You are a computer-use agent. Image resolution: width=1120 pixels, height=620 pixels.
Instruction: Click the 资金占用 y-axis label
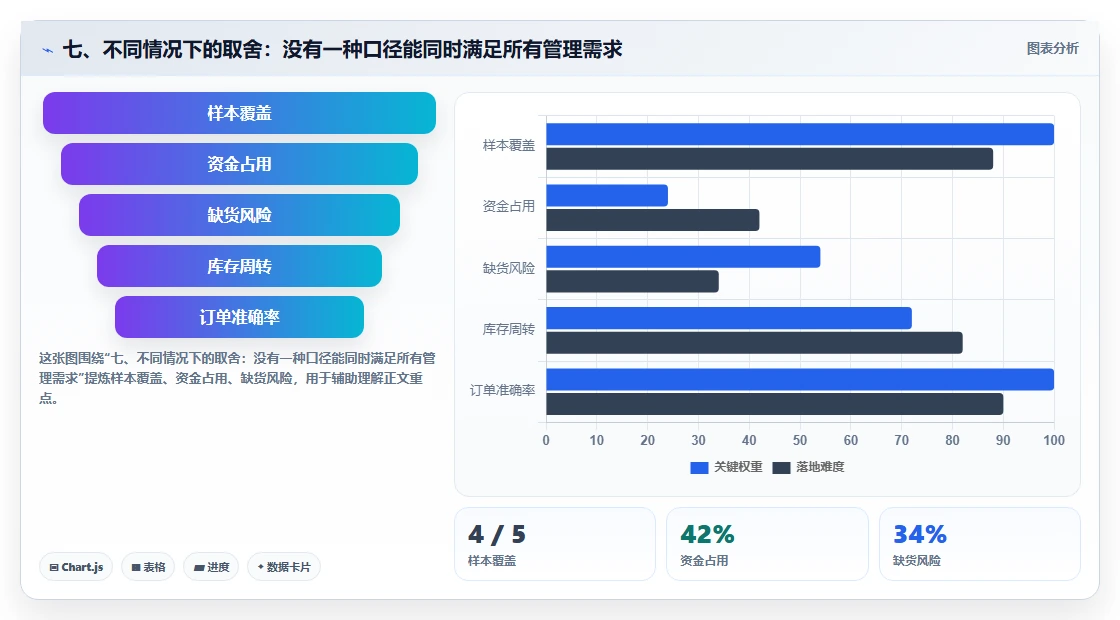[x=509, y=206]
